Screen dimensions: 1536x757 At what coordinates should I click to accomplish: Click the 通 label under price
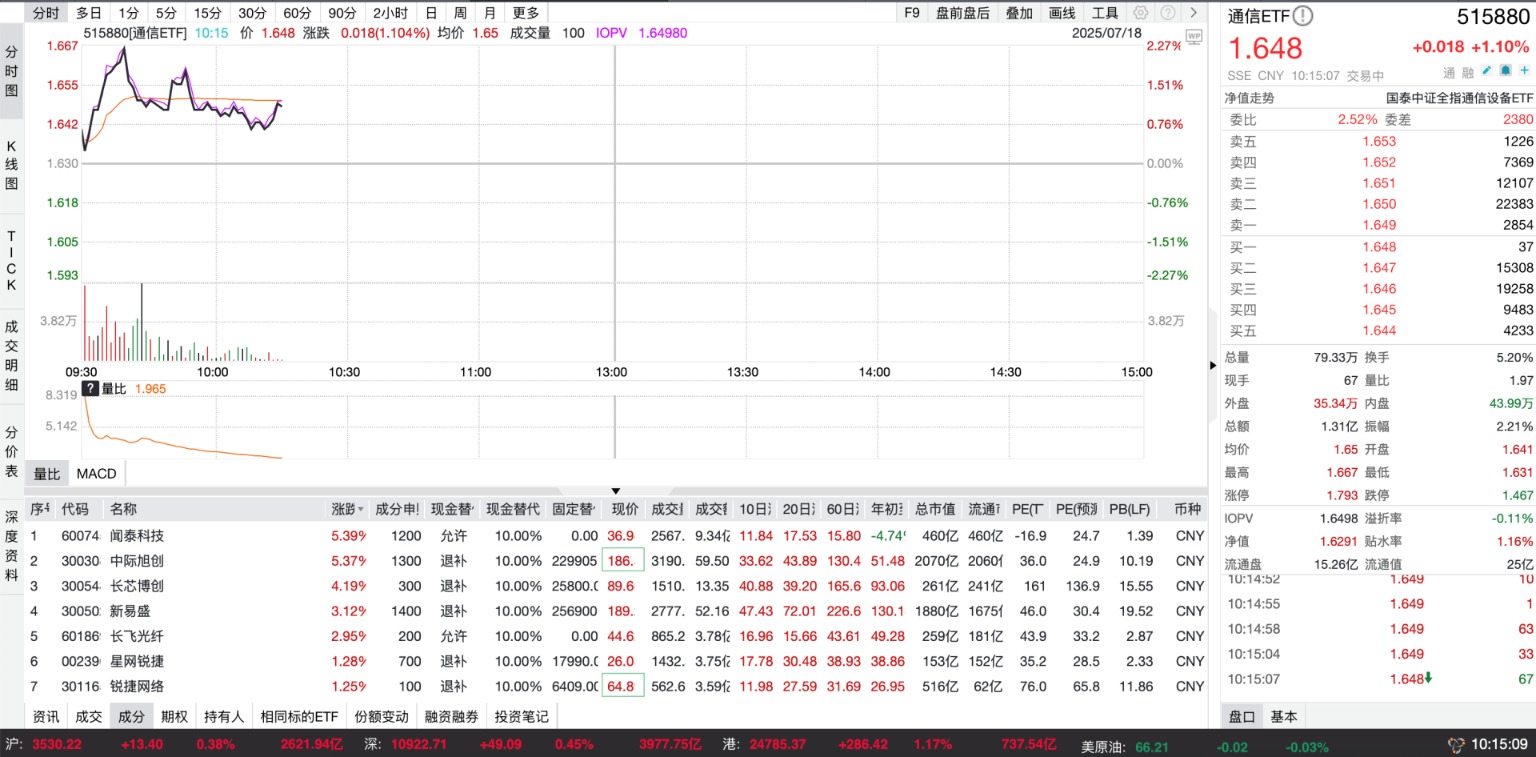pyautogui.click(x=1449, y=72)
